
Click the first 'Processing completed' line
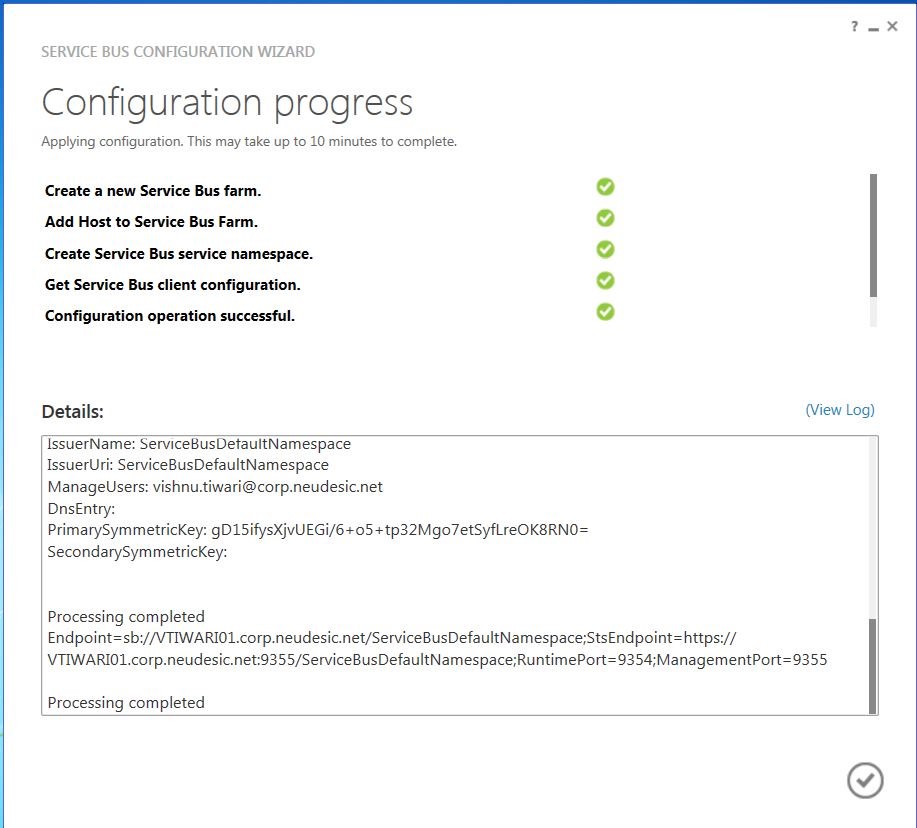(x=126, y=616)
